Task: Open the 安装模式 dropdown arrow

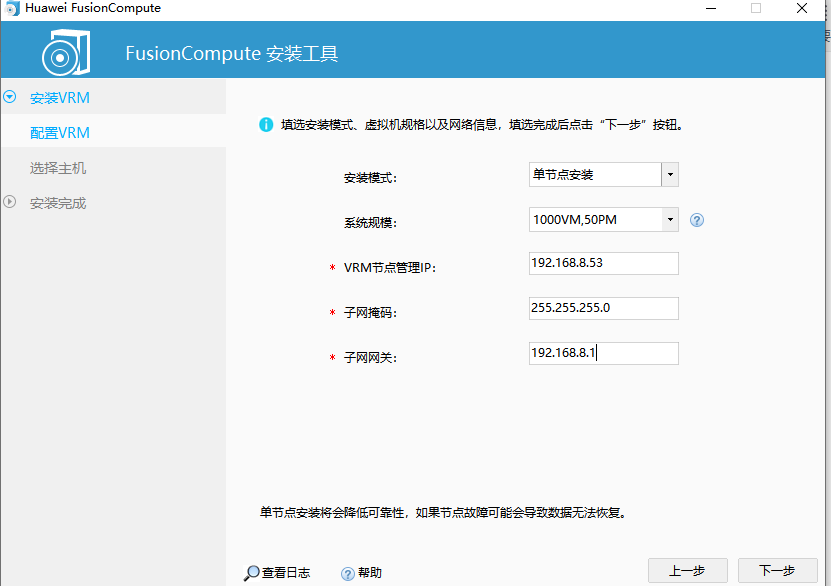Action: pyautogui.click(x=671, y=174)
